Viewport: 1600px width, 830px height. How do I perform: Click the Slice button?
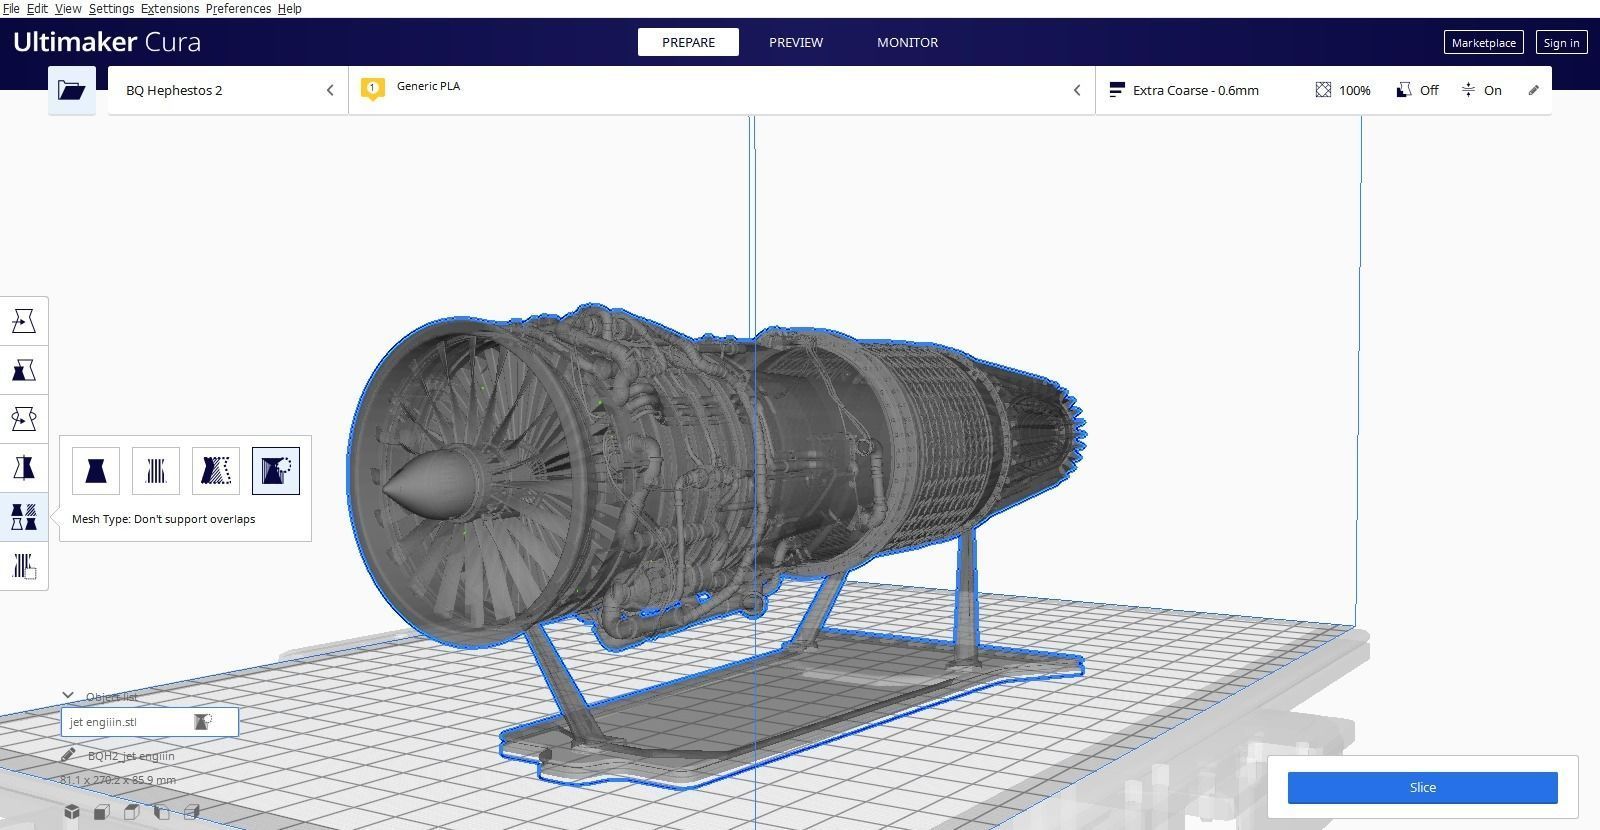(1422, 787)
